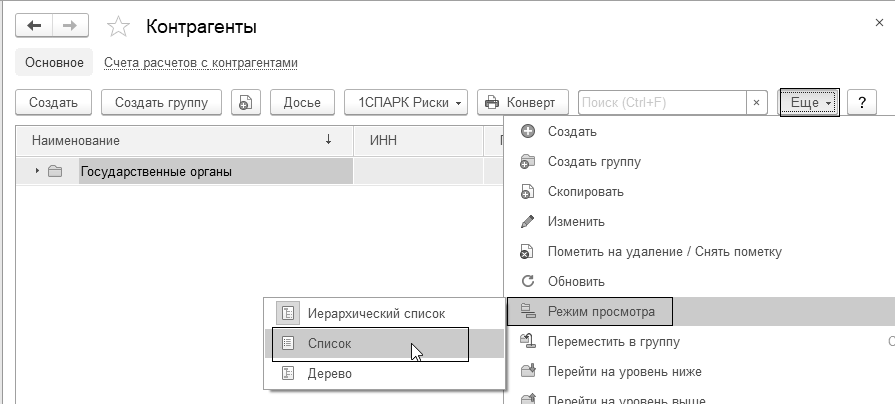The width and height of the screenshot is (895, 404).
Task: Select Список view mode
Action: point(329,343)
